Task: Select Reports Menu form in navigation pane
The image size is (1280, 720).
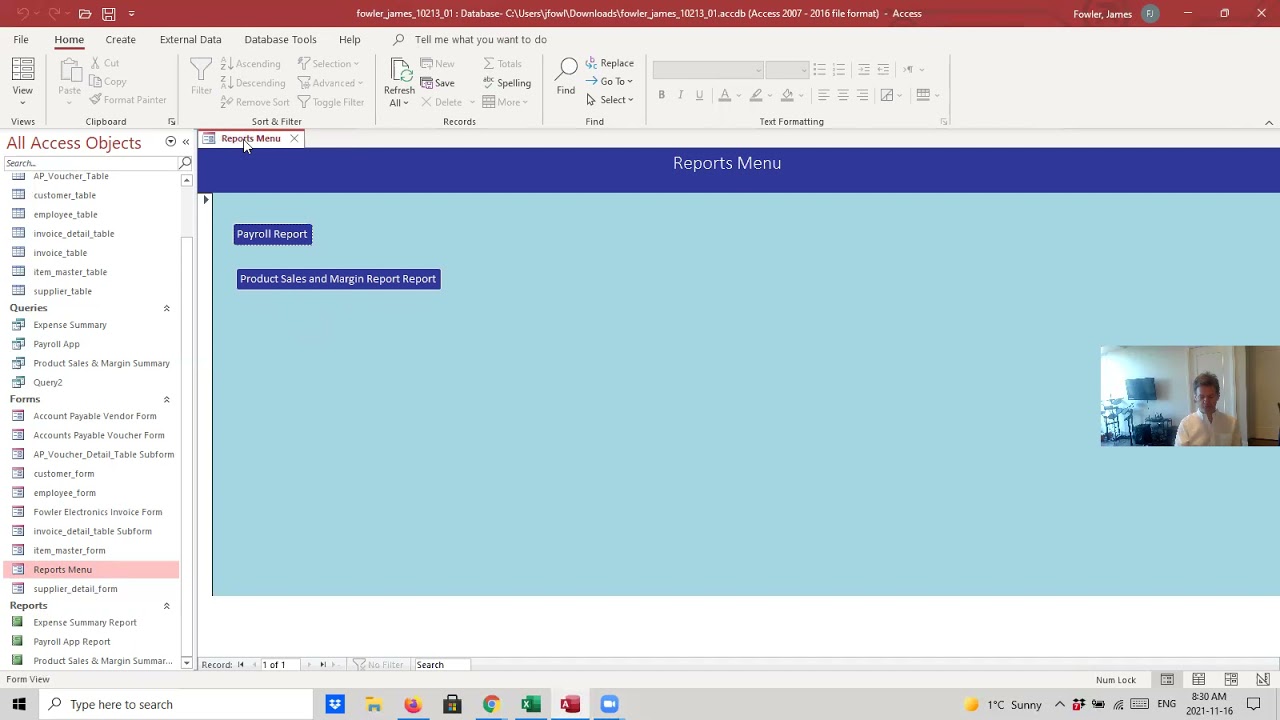Action: point(90,570)
